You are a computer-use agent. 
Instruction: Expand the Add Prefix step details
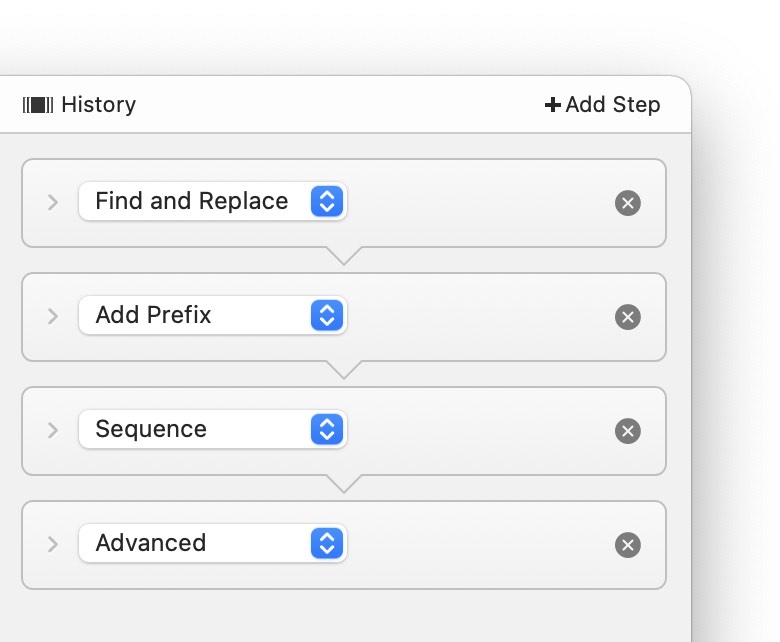(53, 316)
